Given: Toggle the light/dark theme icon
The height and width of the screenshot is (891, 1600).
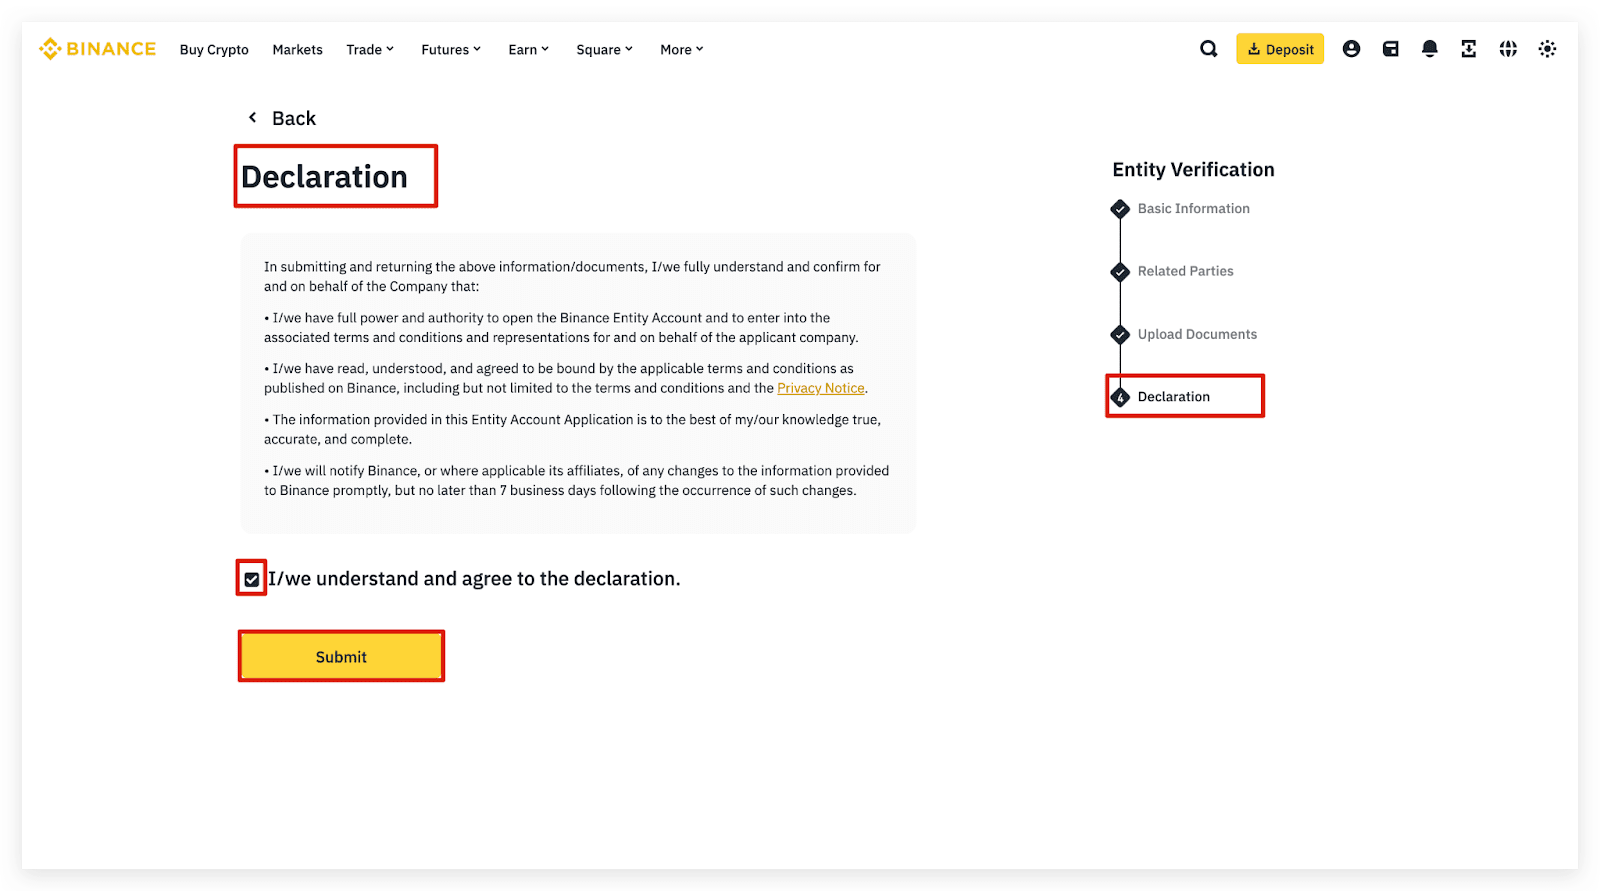Looking at the screenshot, I should pyautogui.click(x=1547, y=49).
